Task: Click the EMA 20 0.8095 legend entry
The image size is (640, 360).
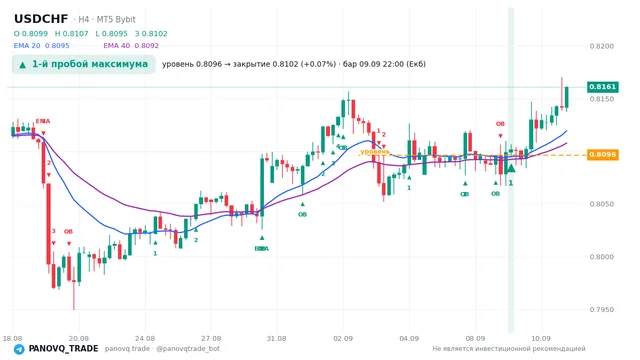Action: 42,46
